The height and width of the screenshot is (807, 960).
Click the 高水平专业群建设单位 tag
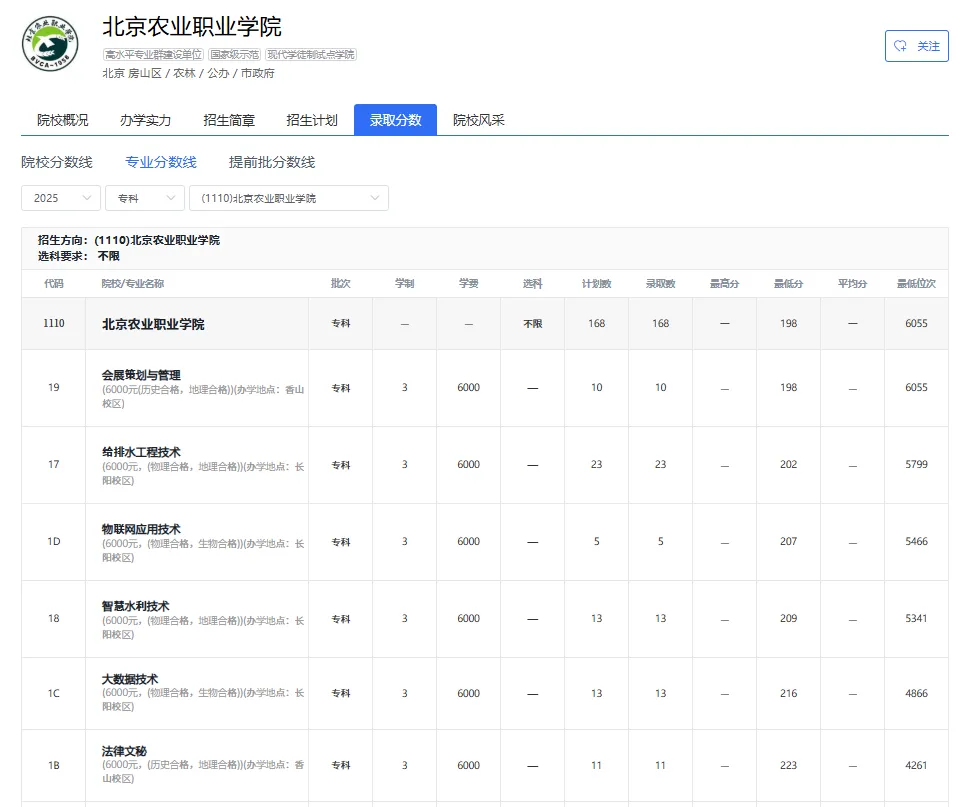pyautogui.click(x=153, y=54)
